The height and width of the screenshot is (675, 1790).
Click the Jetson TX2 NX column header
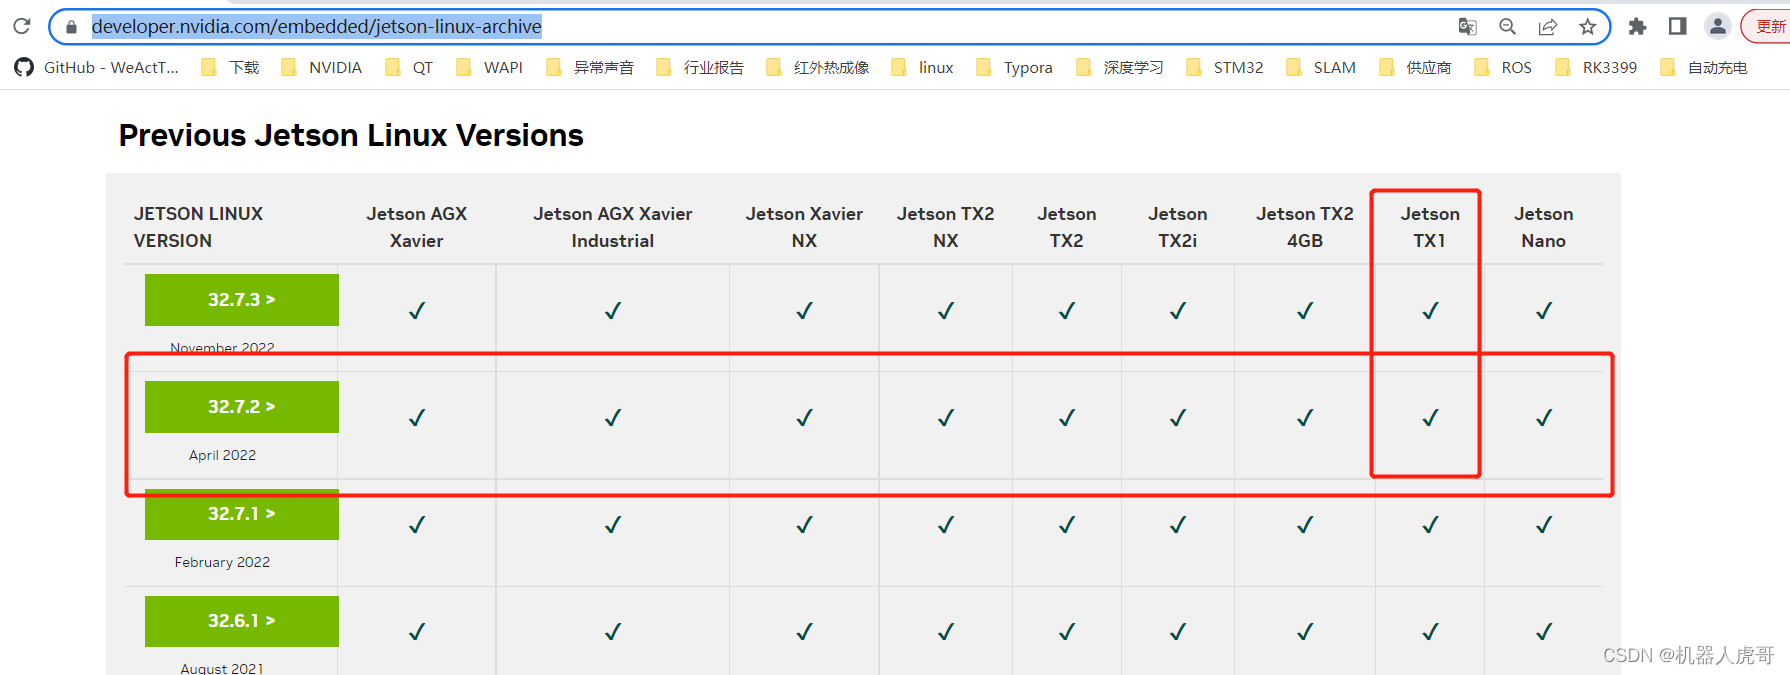(946, 227)
